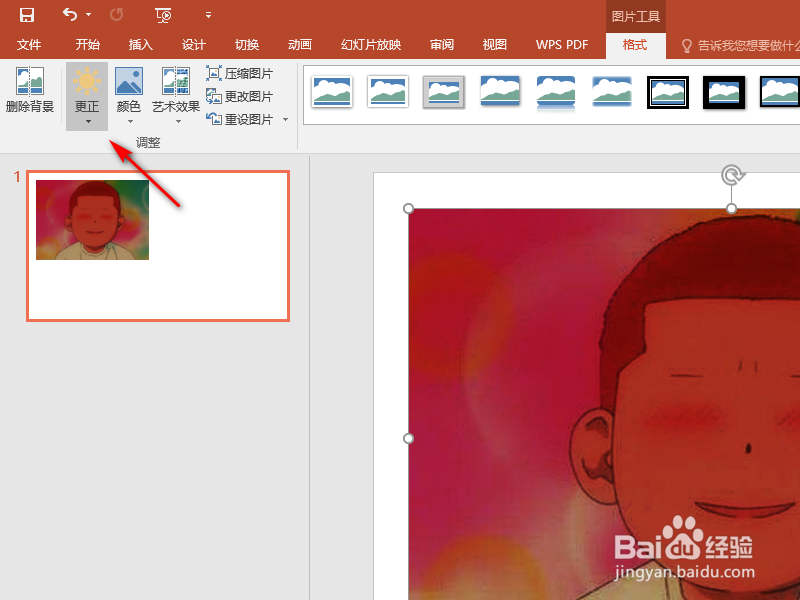Click the lightbulb Tell Me icon
The width and height of the screenshot is (800, 600).
[687, 46]
